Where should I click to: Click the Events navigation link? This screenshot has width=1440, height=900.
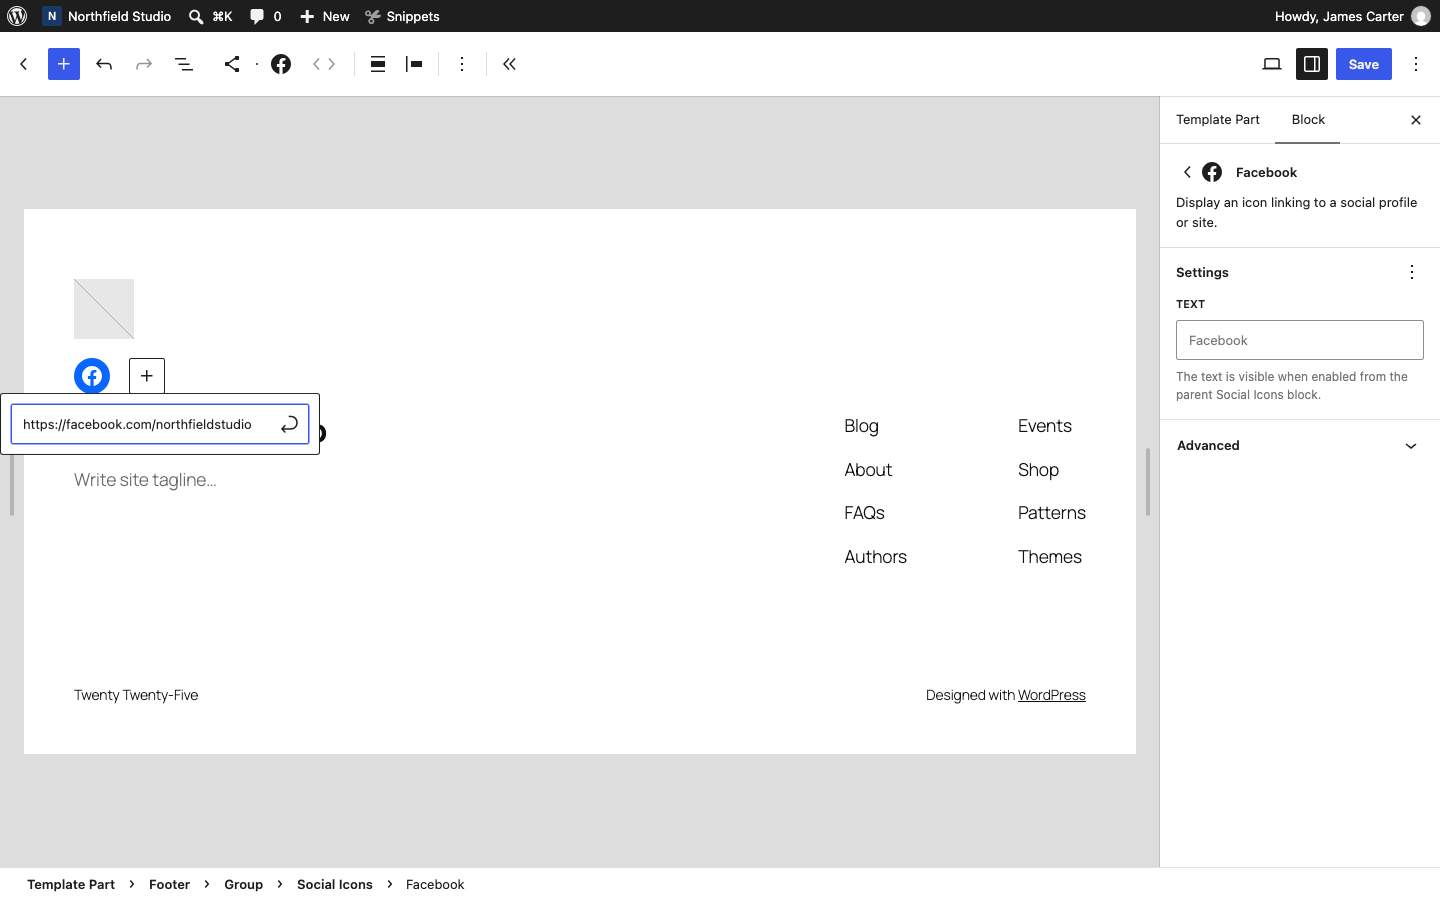tap(1045, 426)
